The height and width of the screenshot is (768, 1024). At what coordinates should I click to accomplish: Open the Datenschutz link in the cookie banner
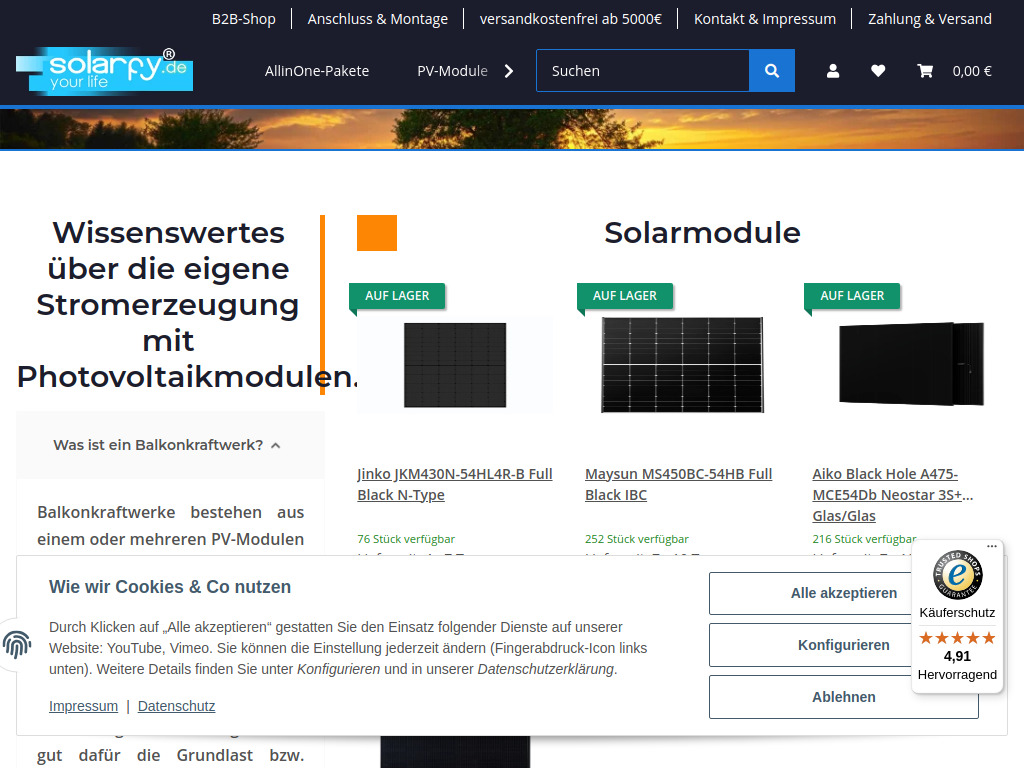176,705
